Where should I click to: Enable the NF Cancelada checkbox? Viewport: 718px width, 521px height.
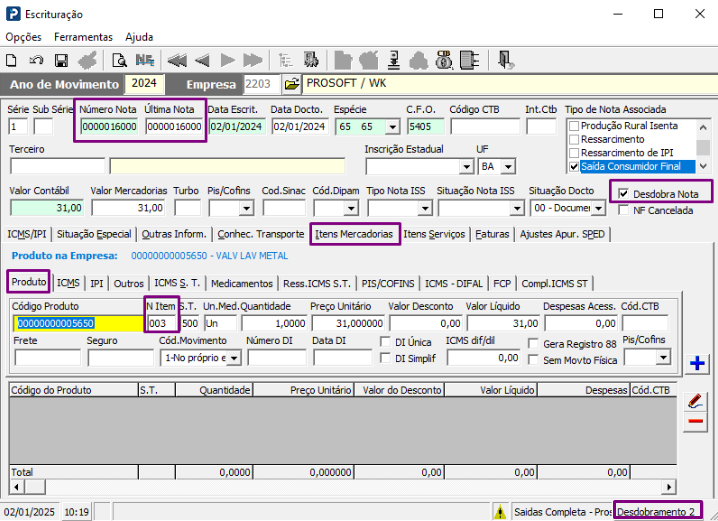coord(623,210)
